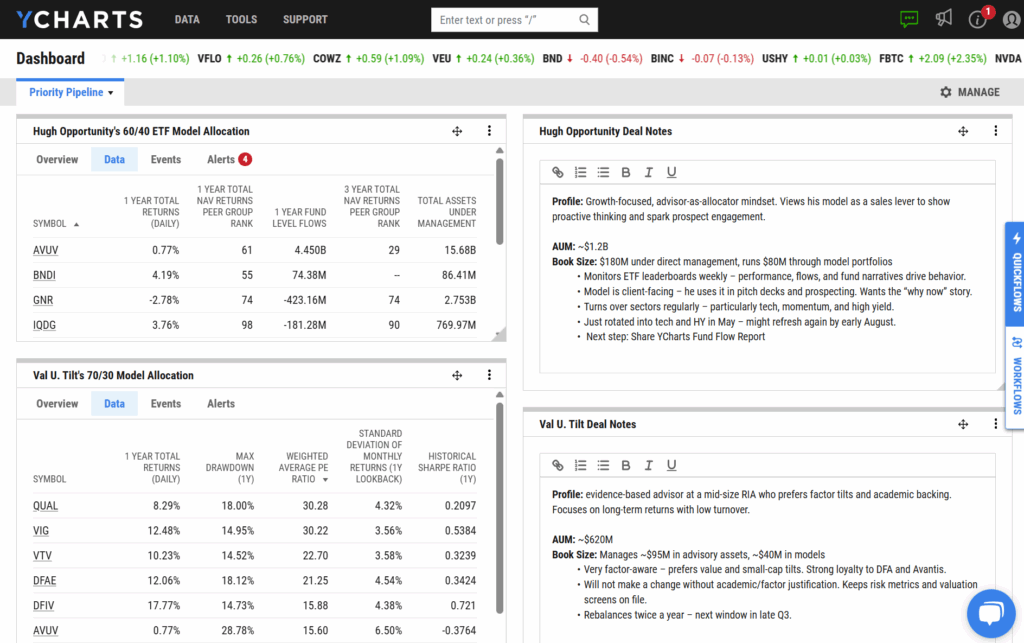This screenshot has width=1024, height=643.
Task: Click the COWZ ticker in the ticker strip
Action: [327, 59]
